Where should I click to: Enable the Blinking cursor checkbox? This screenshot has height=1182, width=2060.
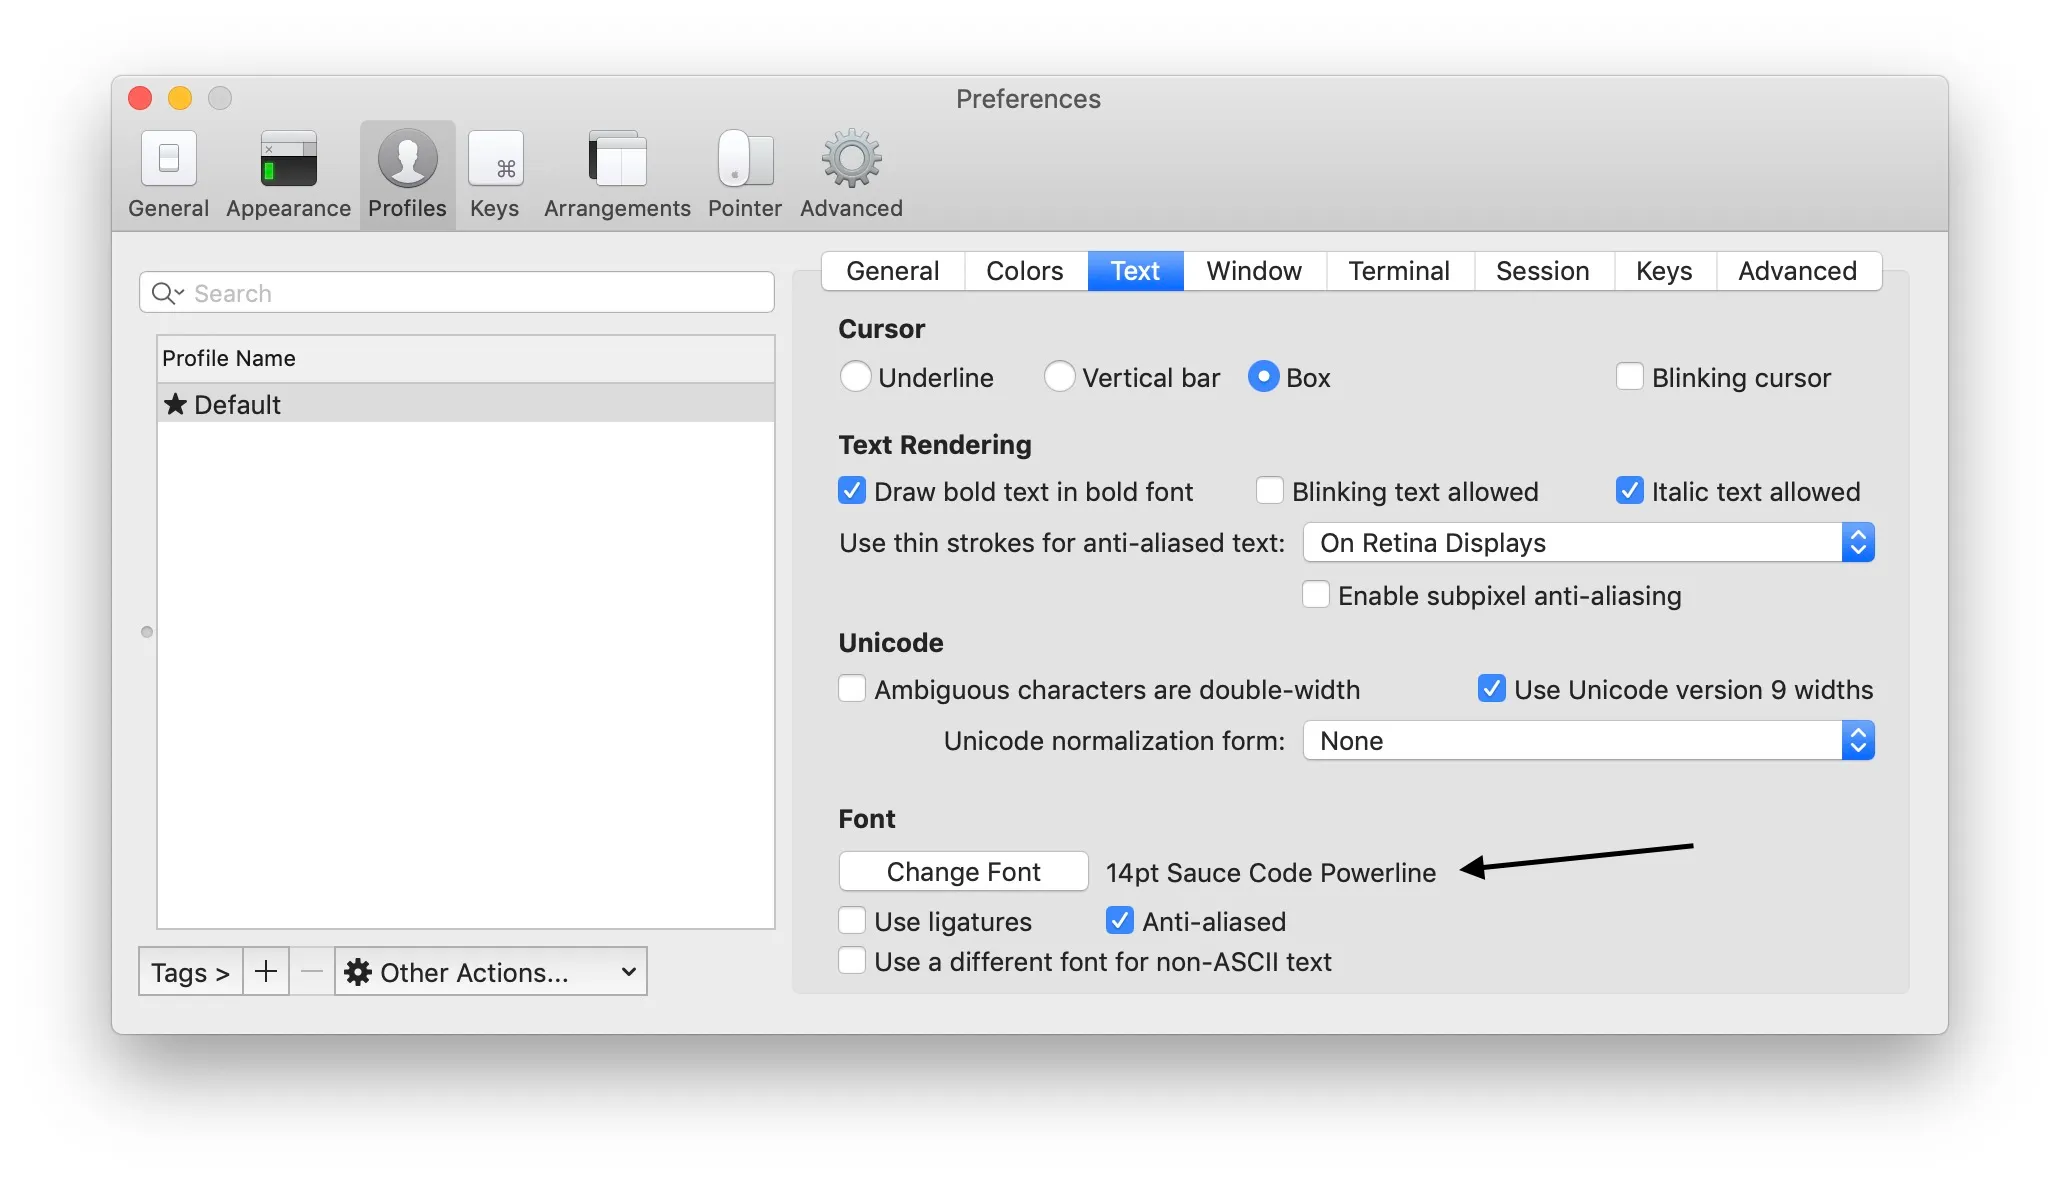click(1630, 376)
